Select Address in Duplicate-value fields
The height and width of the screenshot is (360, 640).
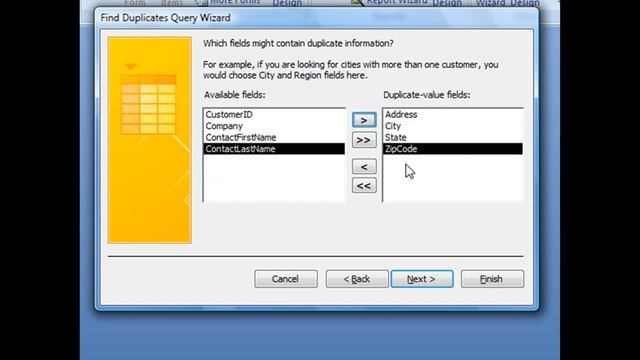pos(453,115)
